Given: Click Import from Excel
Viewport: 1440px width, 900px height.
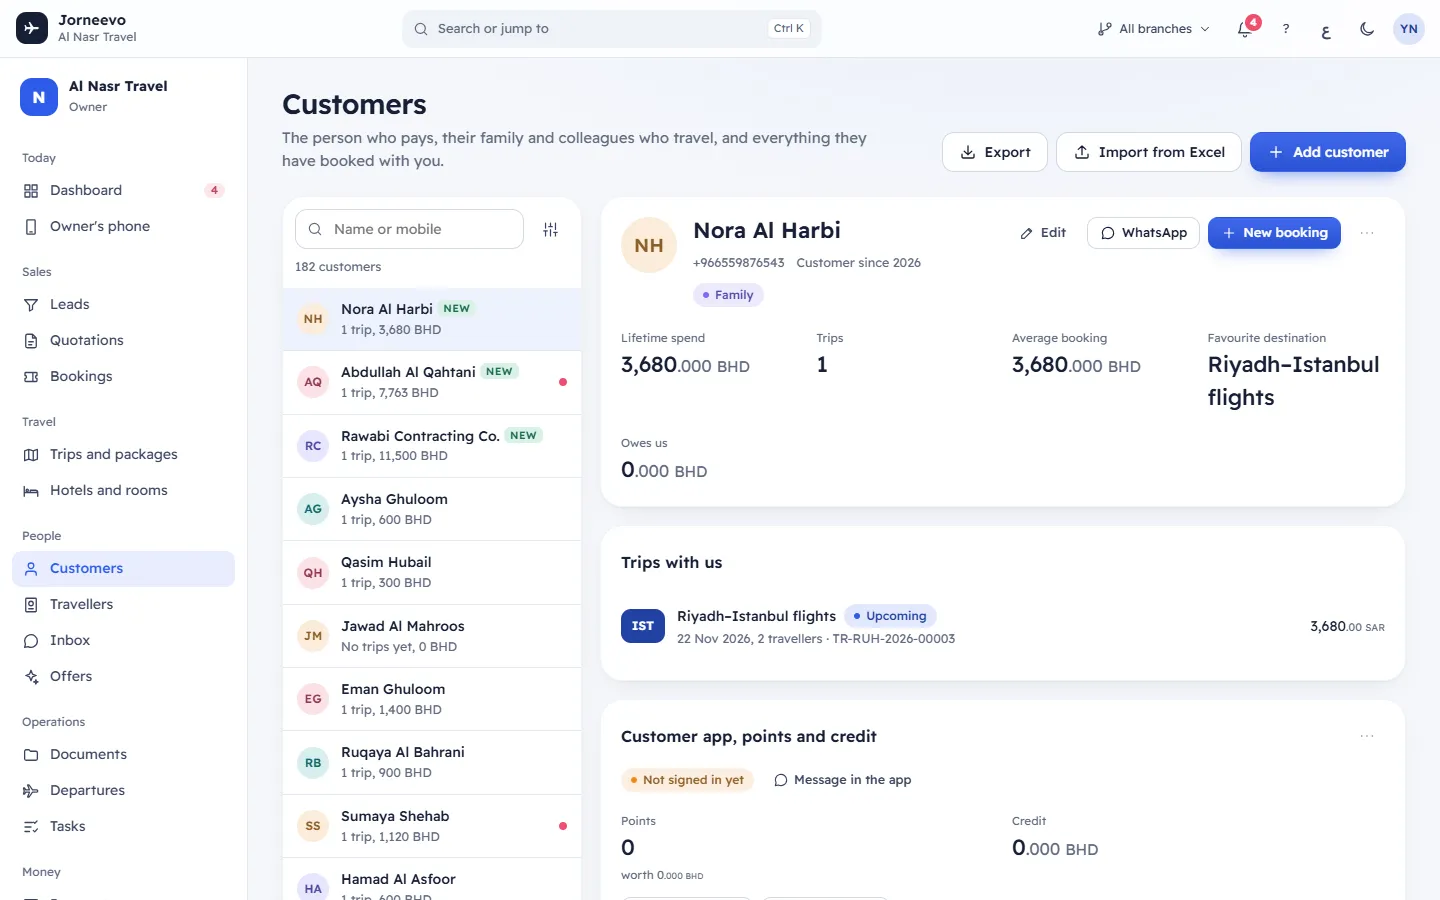Looking at the screenshot, I should (x=1149, y=152).
